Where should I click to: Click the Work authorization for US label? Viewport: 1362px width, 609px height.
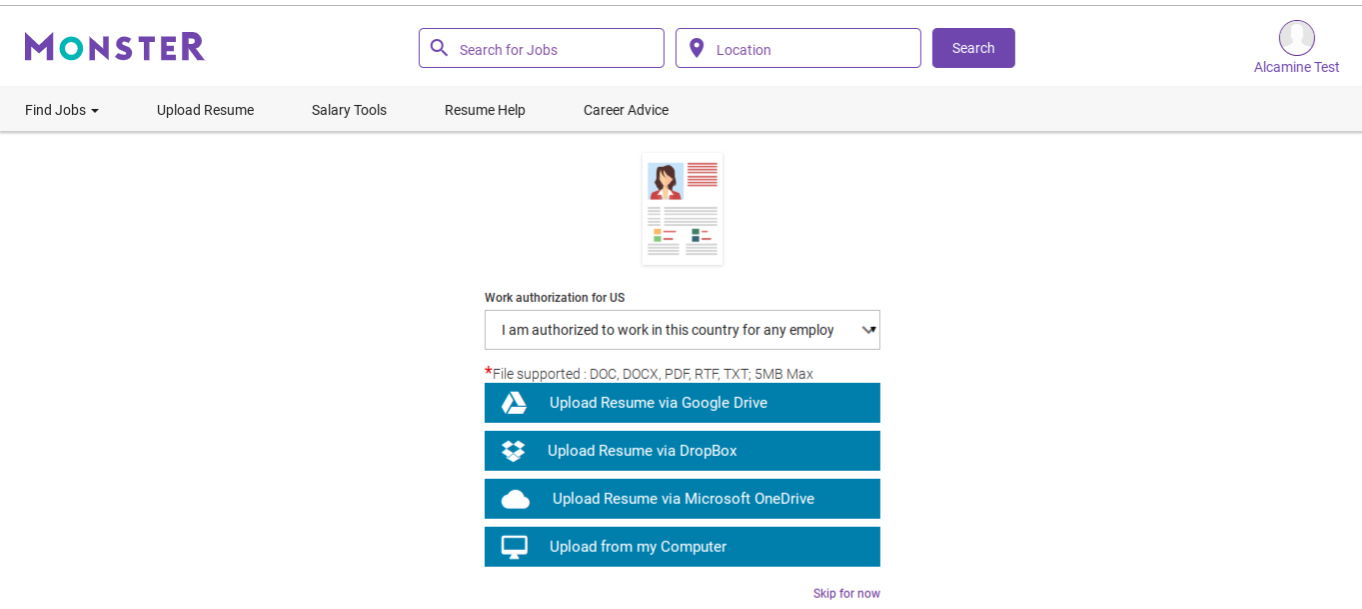555,298
